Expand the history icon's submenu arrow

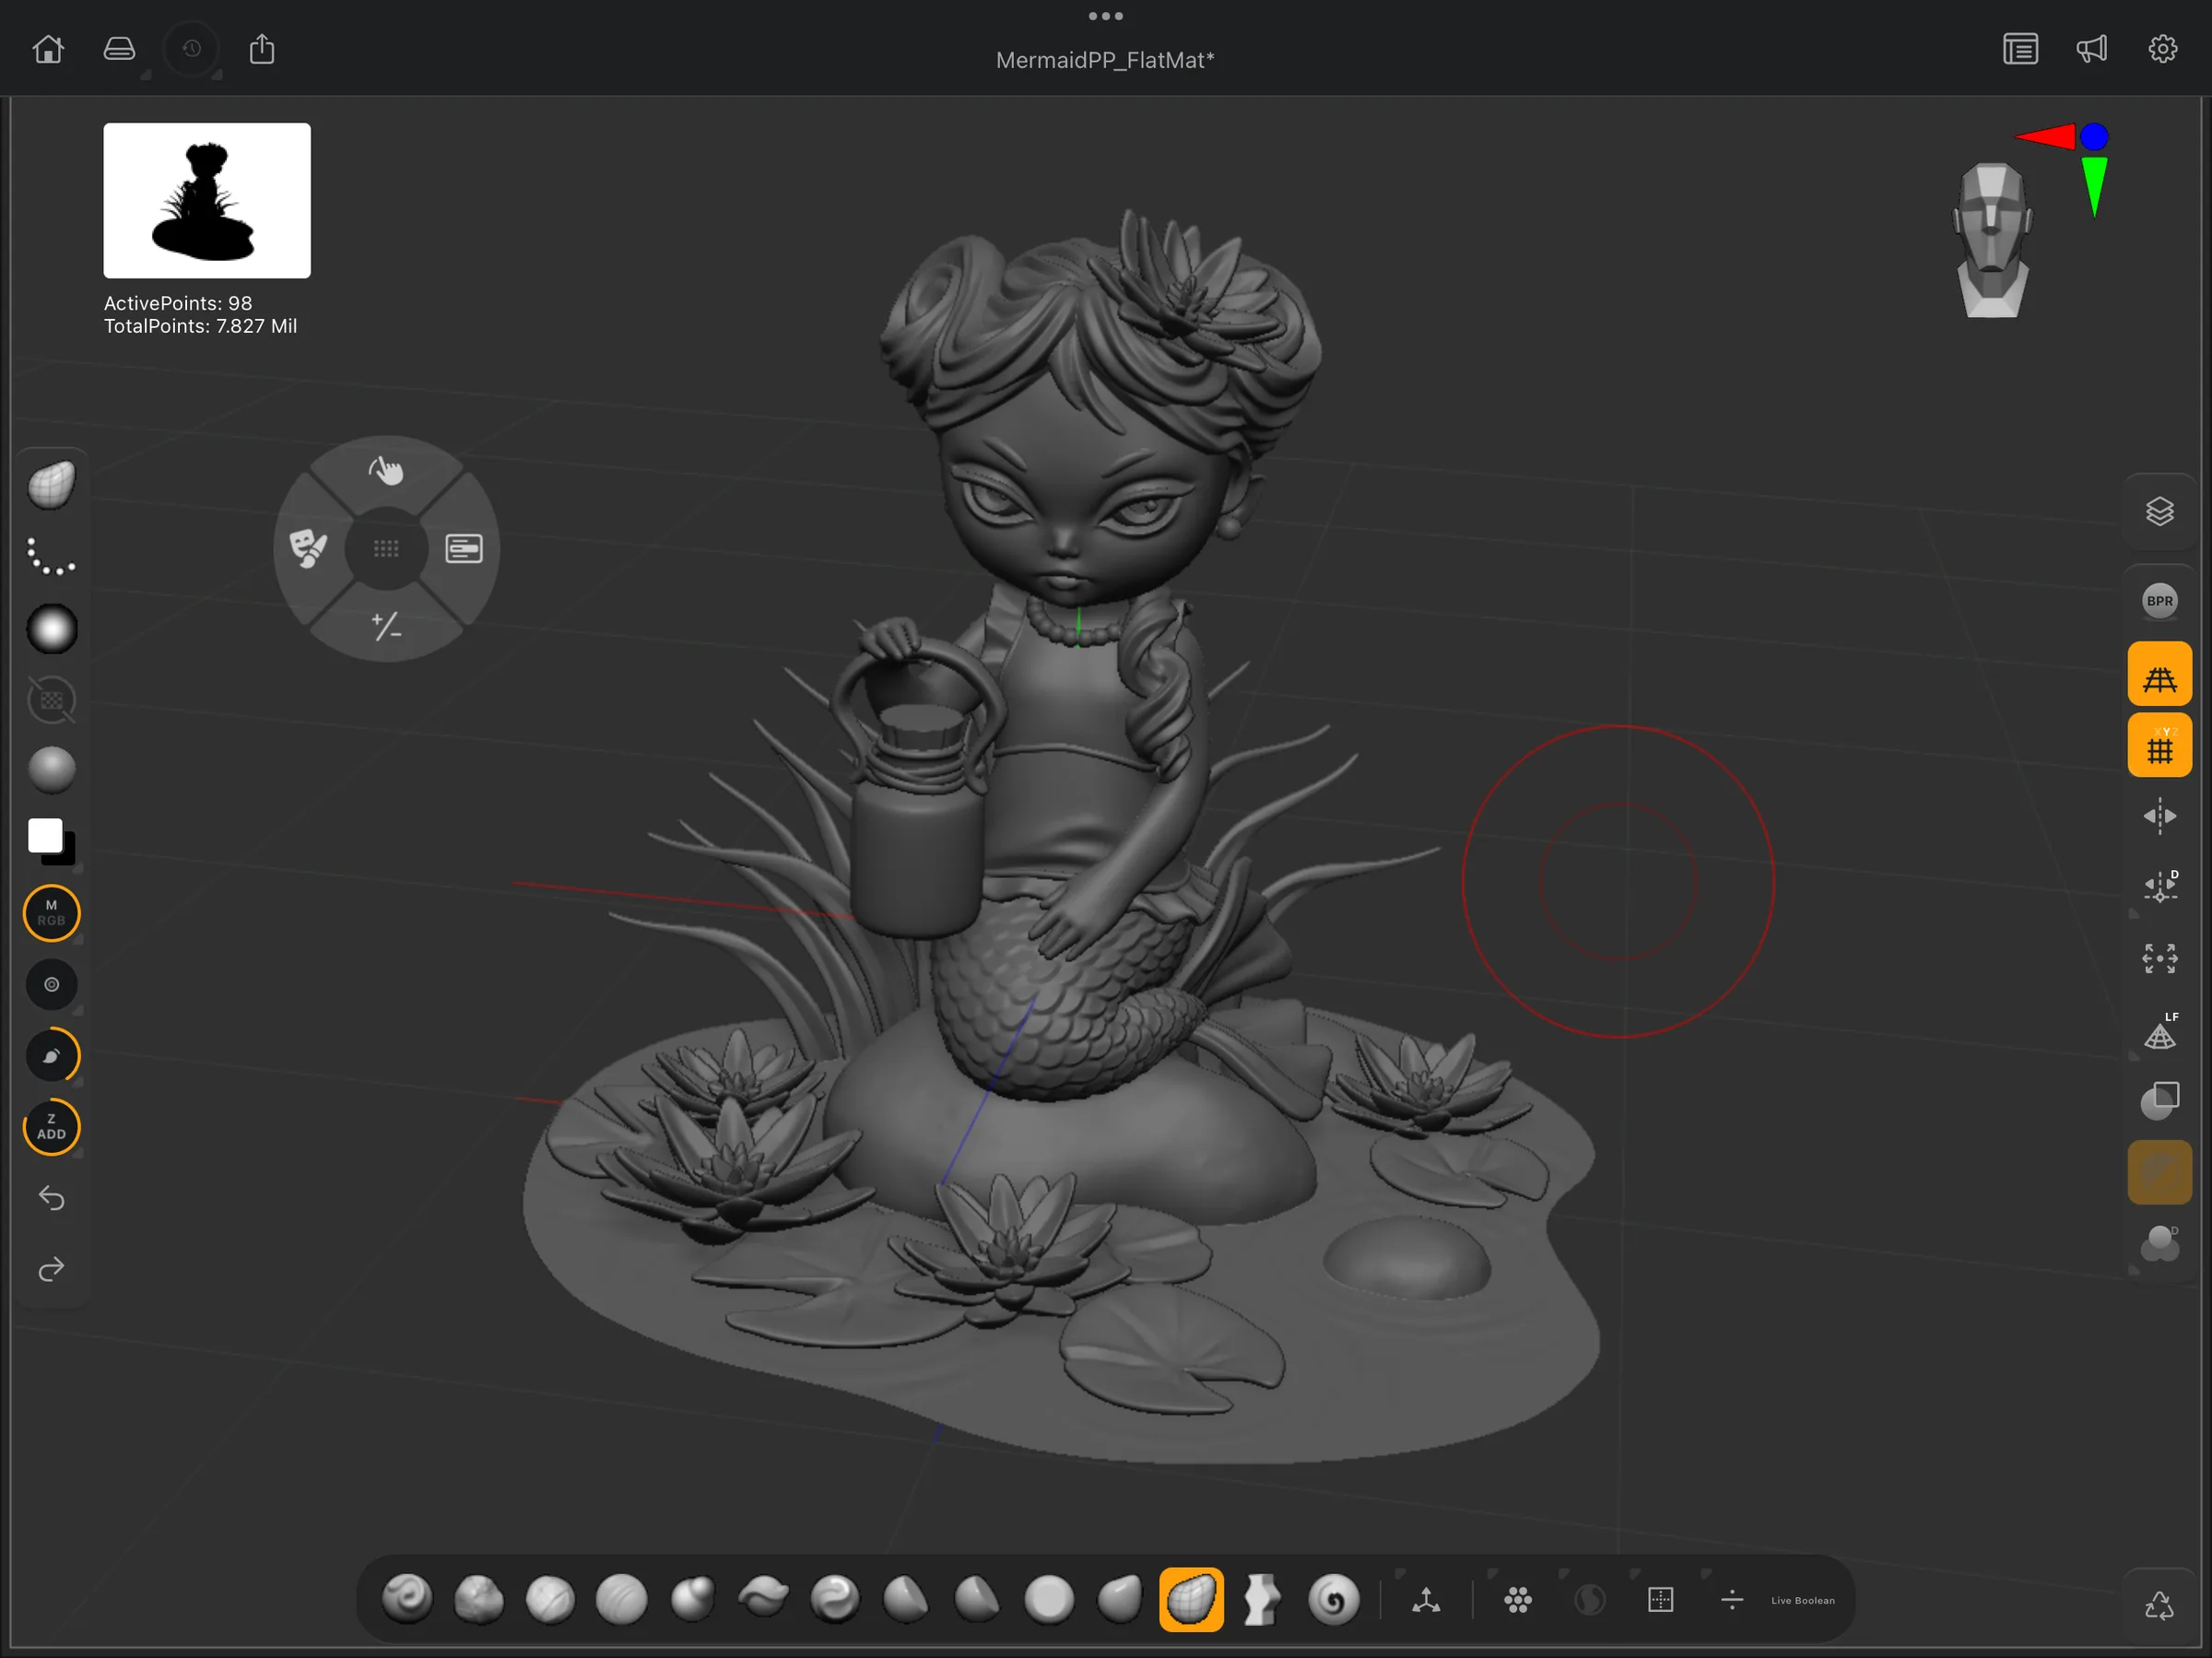tap(218, 75)
